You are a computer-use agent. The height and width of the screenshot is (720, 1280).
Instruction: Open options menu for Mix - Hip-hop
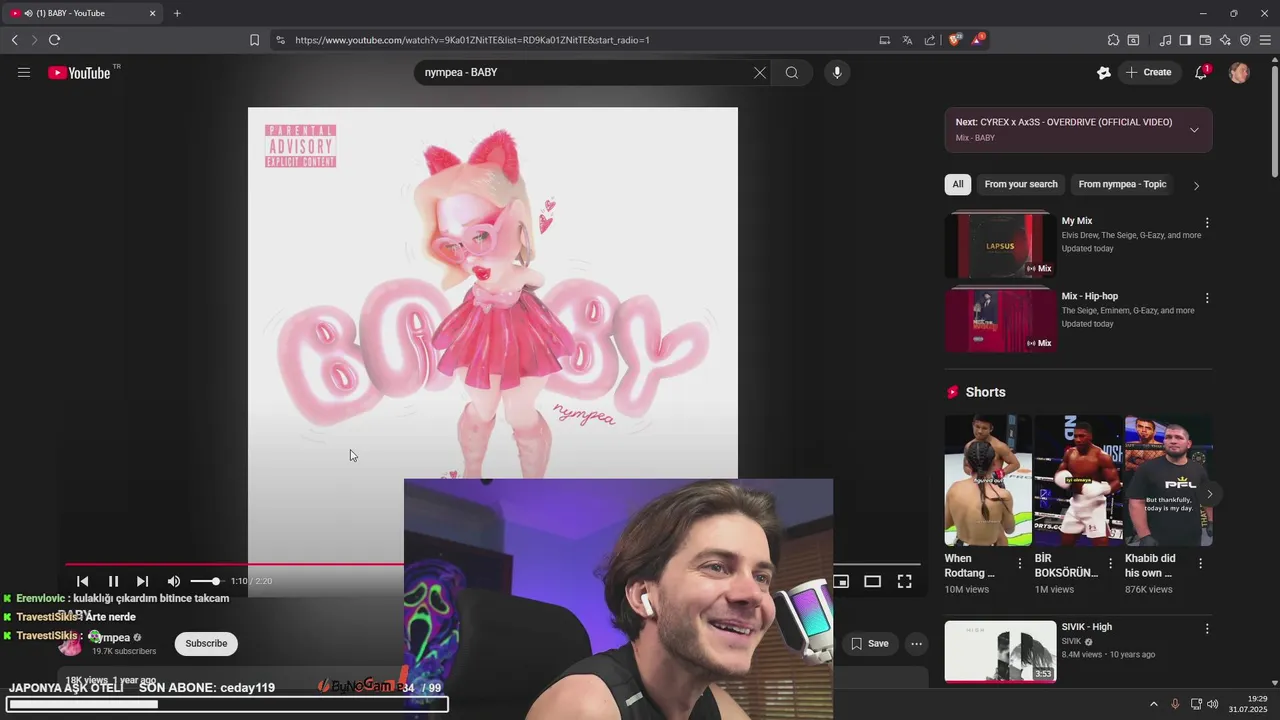(1207, 298)
